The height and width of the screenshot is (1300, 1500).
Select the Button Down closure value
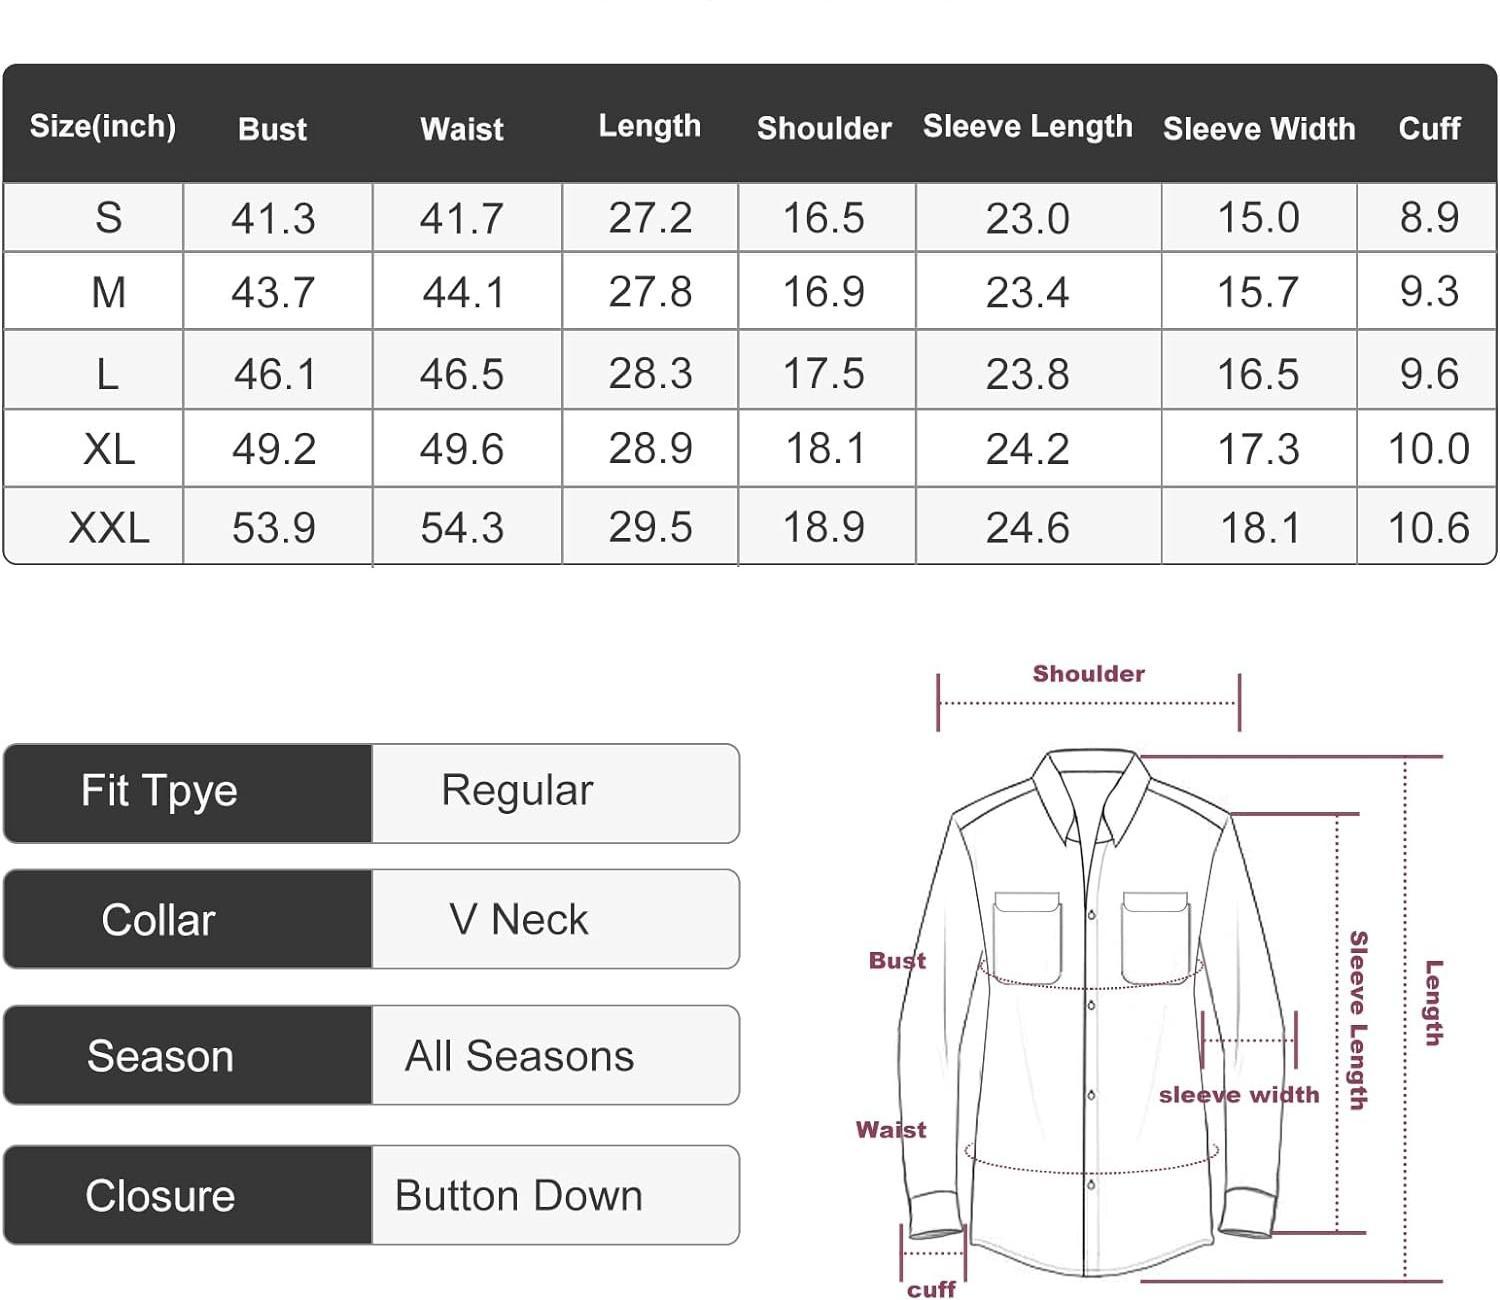coord(521,1193)
